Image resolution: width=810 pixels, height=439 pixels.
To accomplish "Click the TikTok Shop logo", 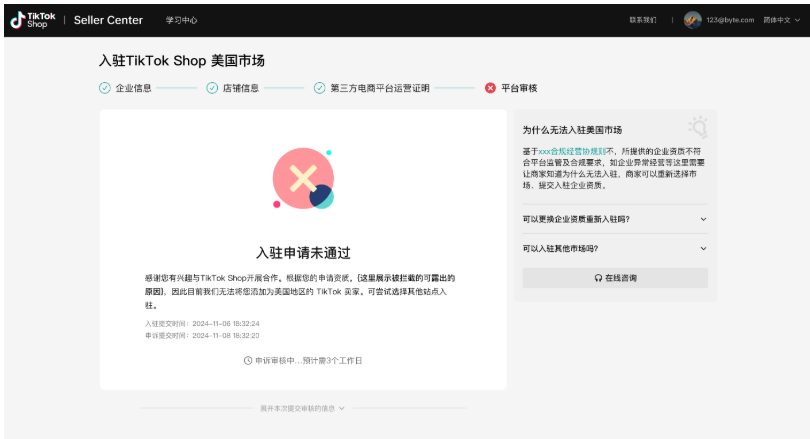I will 33,20.
